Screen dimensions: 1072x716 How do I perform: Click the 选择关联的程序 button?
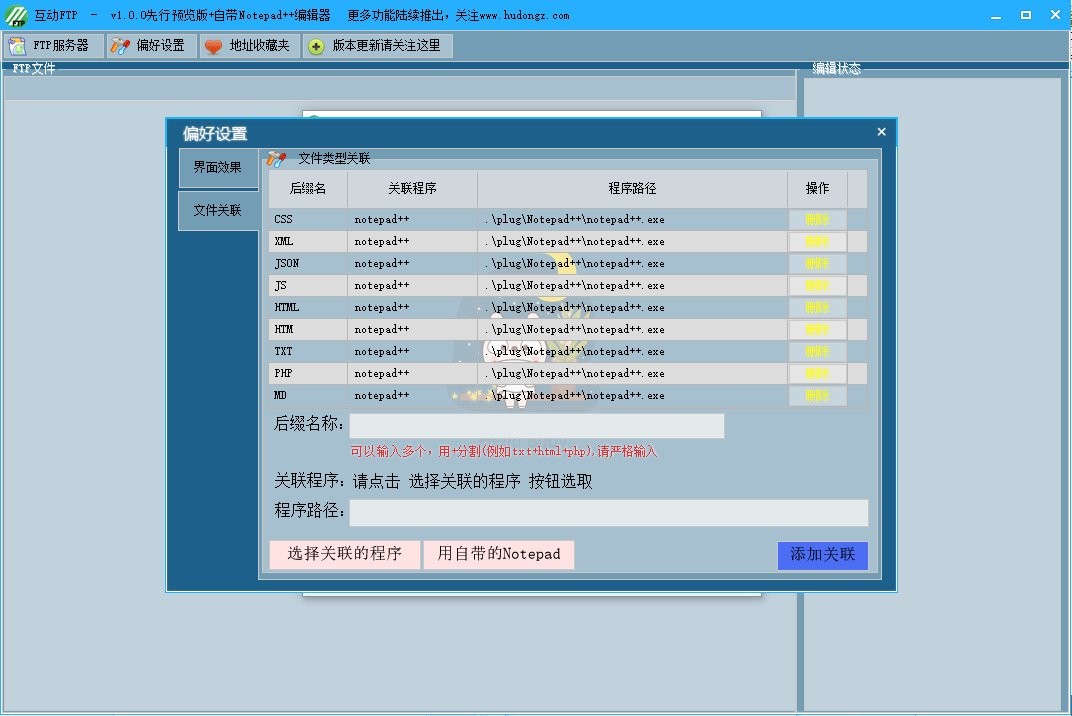point(344,554)
